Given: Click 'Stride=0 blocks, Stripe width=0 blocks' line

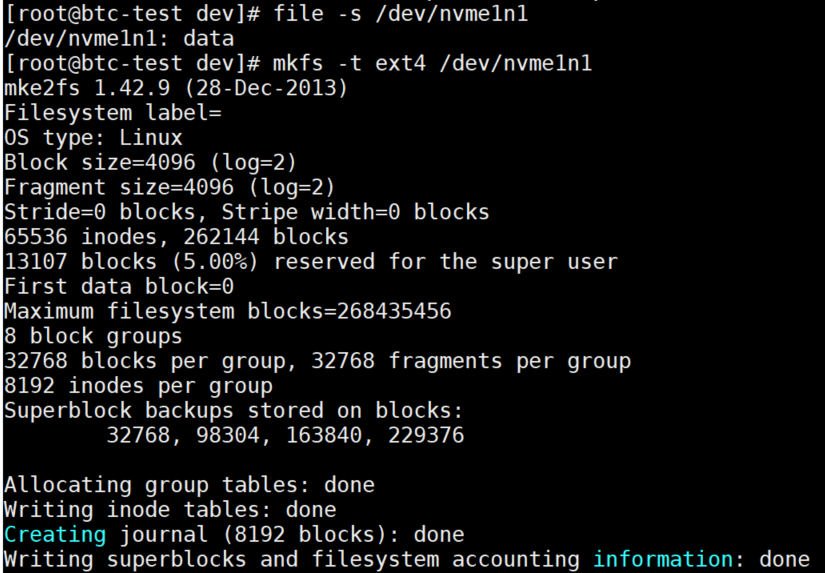Looking at the screenshot, I should [x=247, y=212].
